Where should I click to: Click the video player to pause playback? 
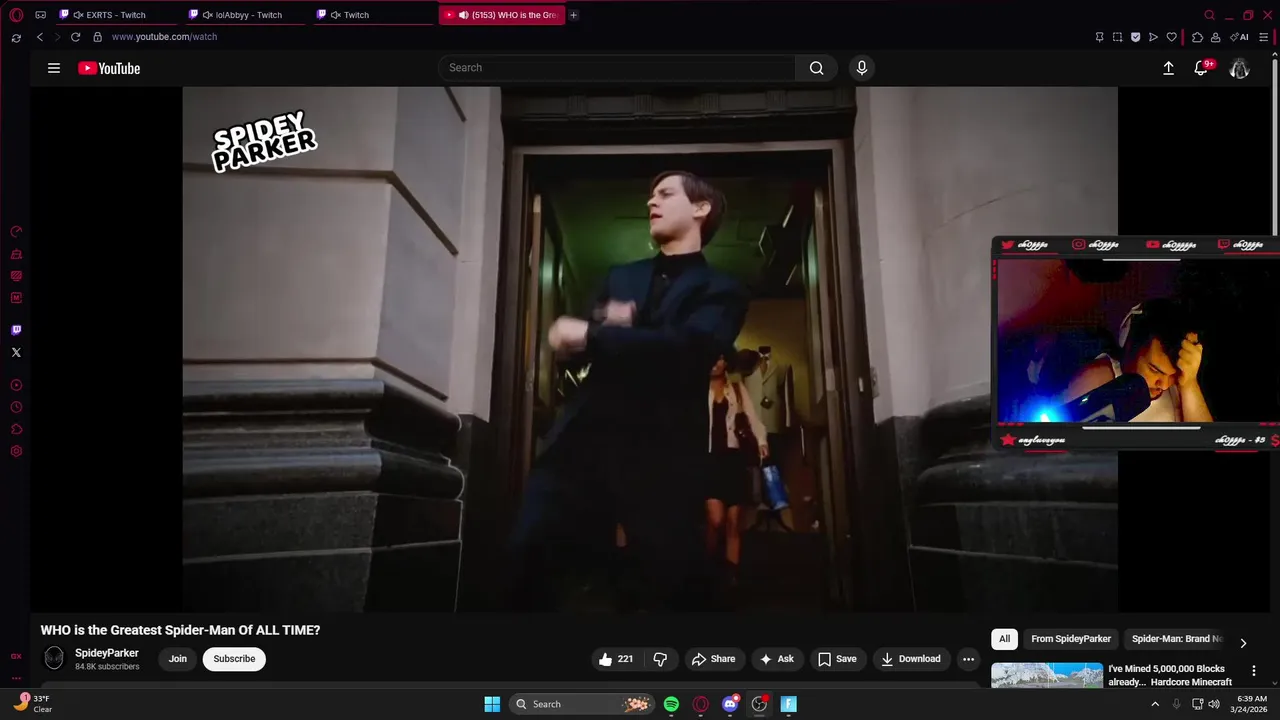coord(650,349)
